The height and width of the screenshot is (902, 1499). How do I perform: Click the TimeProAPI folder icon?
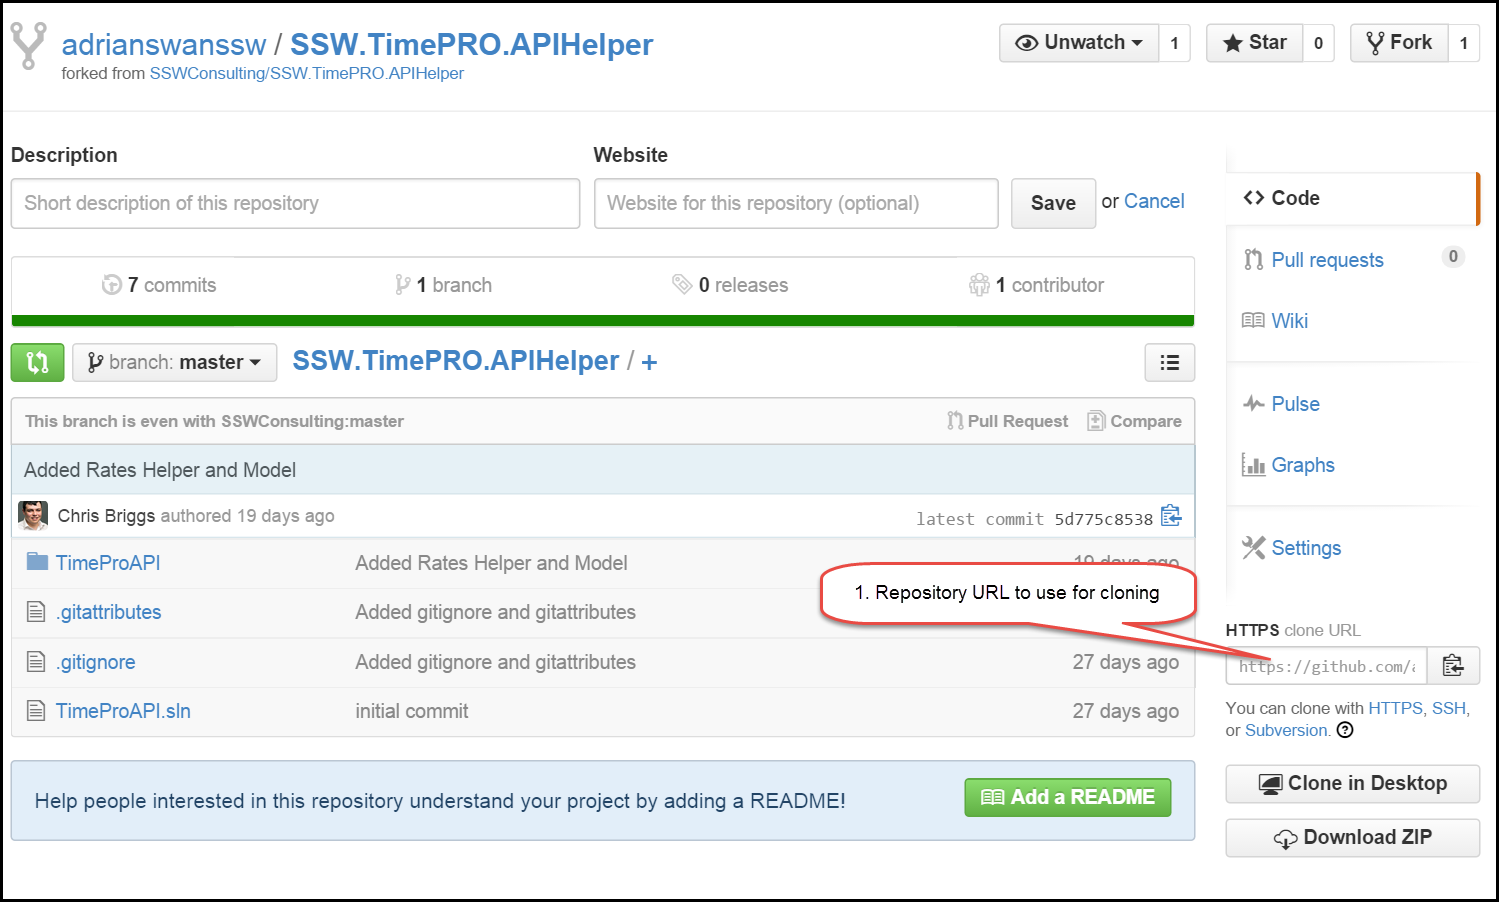37,561
